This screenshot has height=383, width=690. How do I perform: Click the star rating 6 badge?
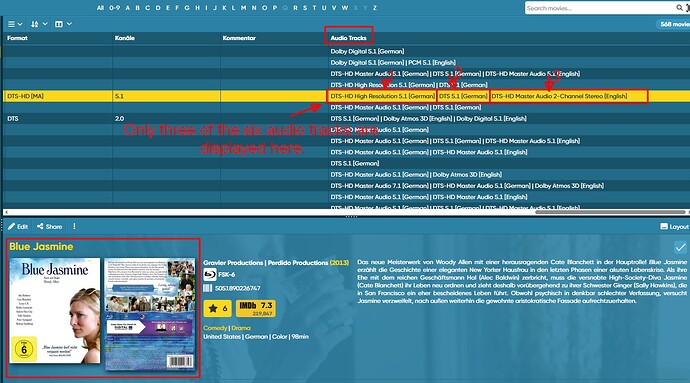[217, 308]
